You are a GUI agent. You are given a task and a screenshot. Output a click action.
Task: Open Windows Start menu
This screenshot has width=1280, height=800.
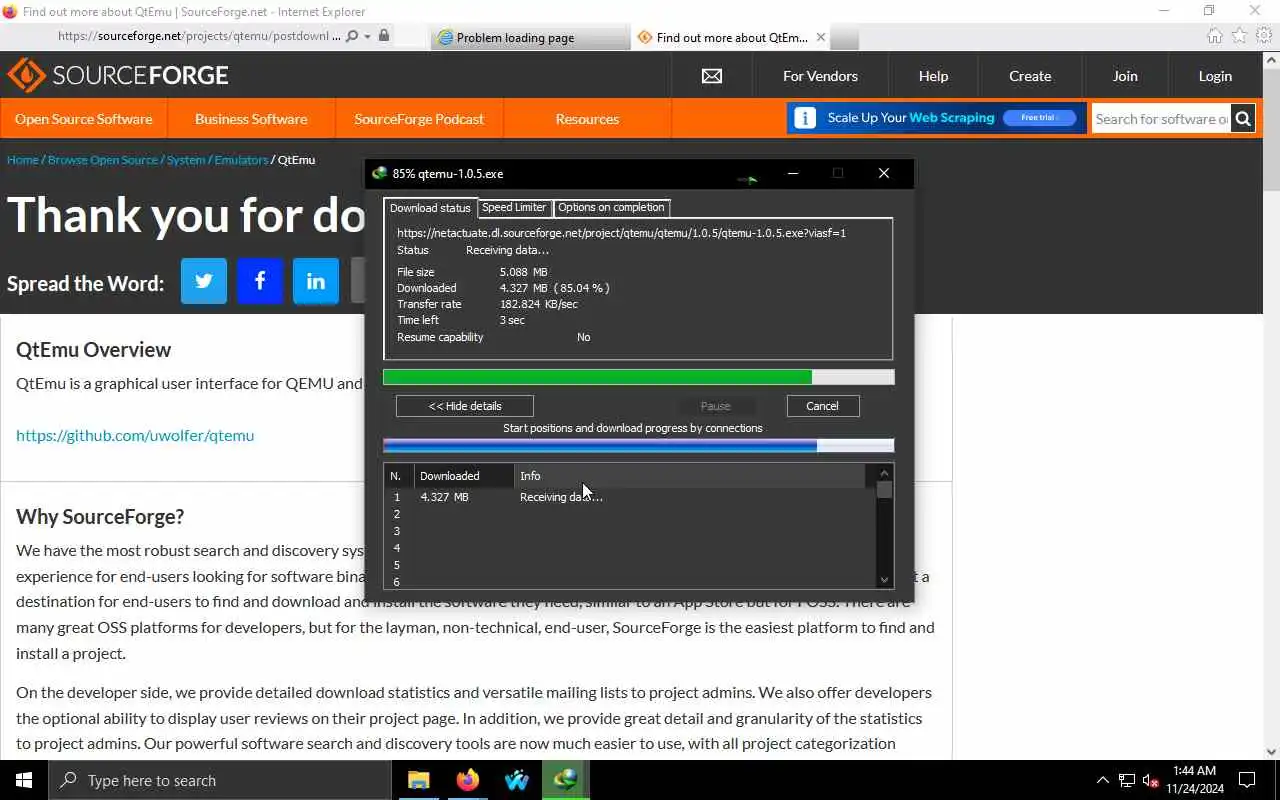(24, 780)
